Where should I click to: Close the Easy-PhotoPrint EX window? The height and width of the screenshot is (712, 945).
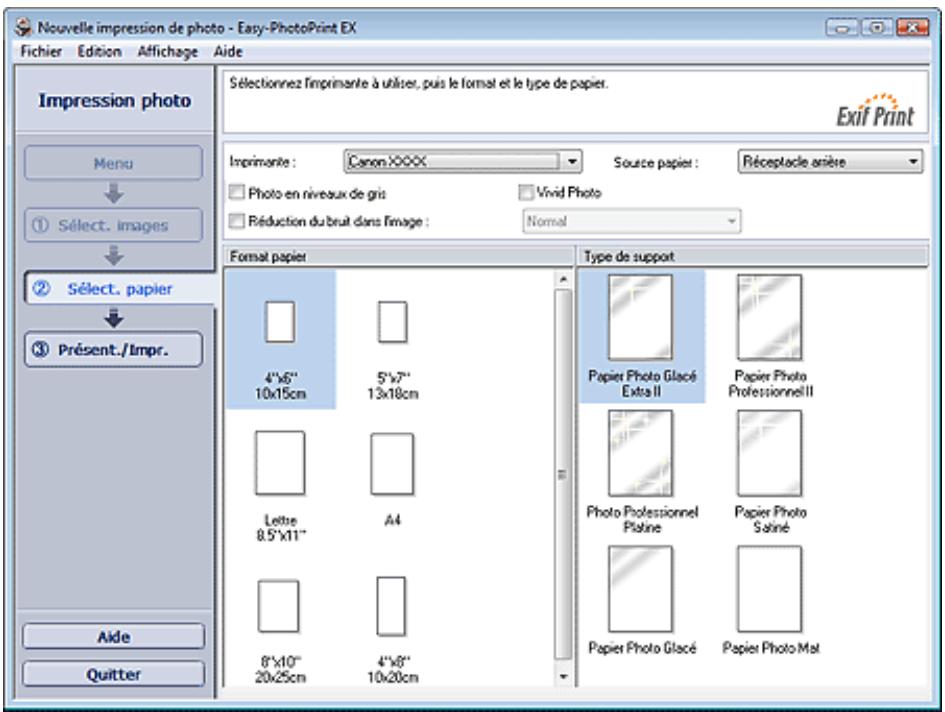point(912,28)
